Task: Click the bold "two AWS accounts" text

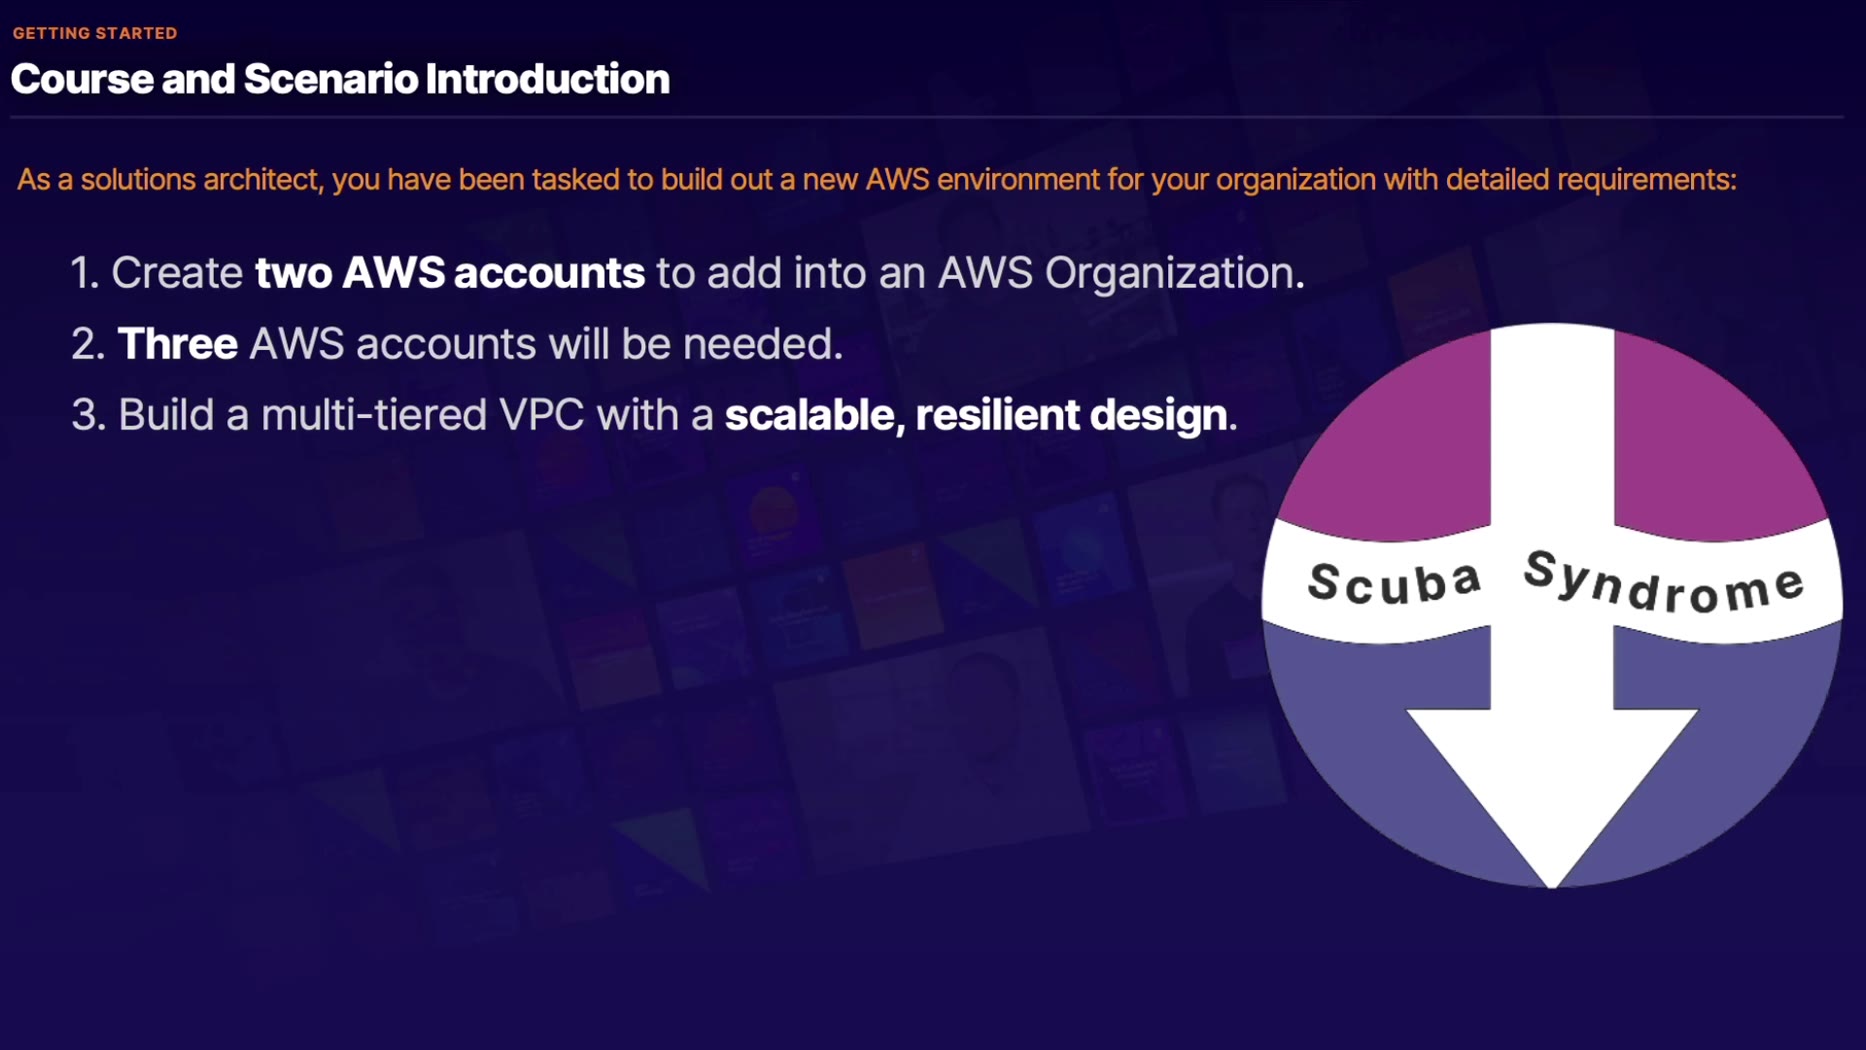Action: pyautogui.click(x=449, y=273)
